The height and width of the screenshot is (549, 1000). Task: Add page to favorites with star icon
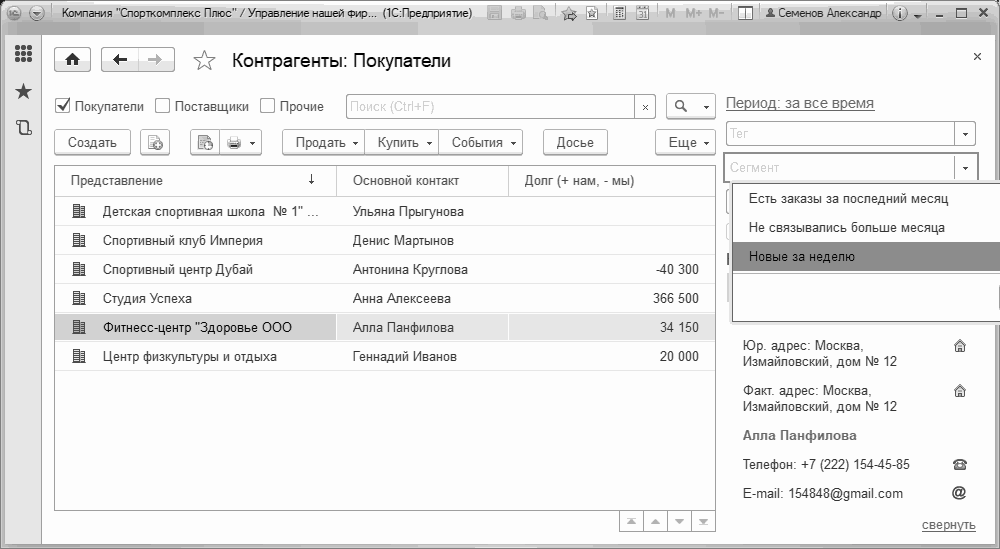click(x=204, y=61)
